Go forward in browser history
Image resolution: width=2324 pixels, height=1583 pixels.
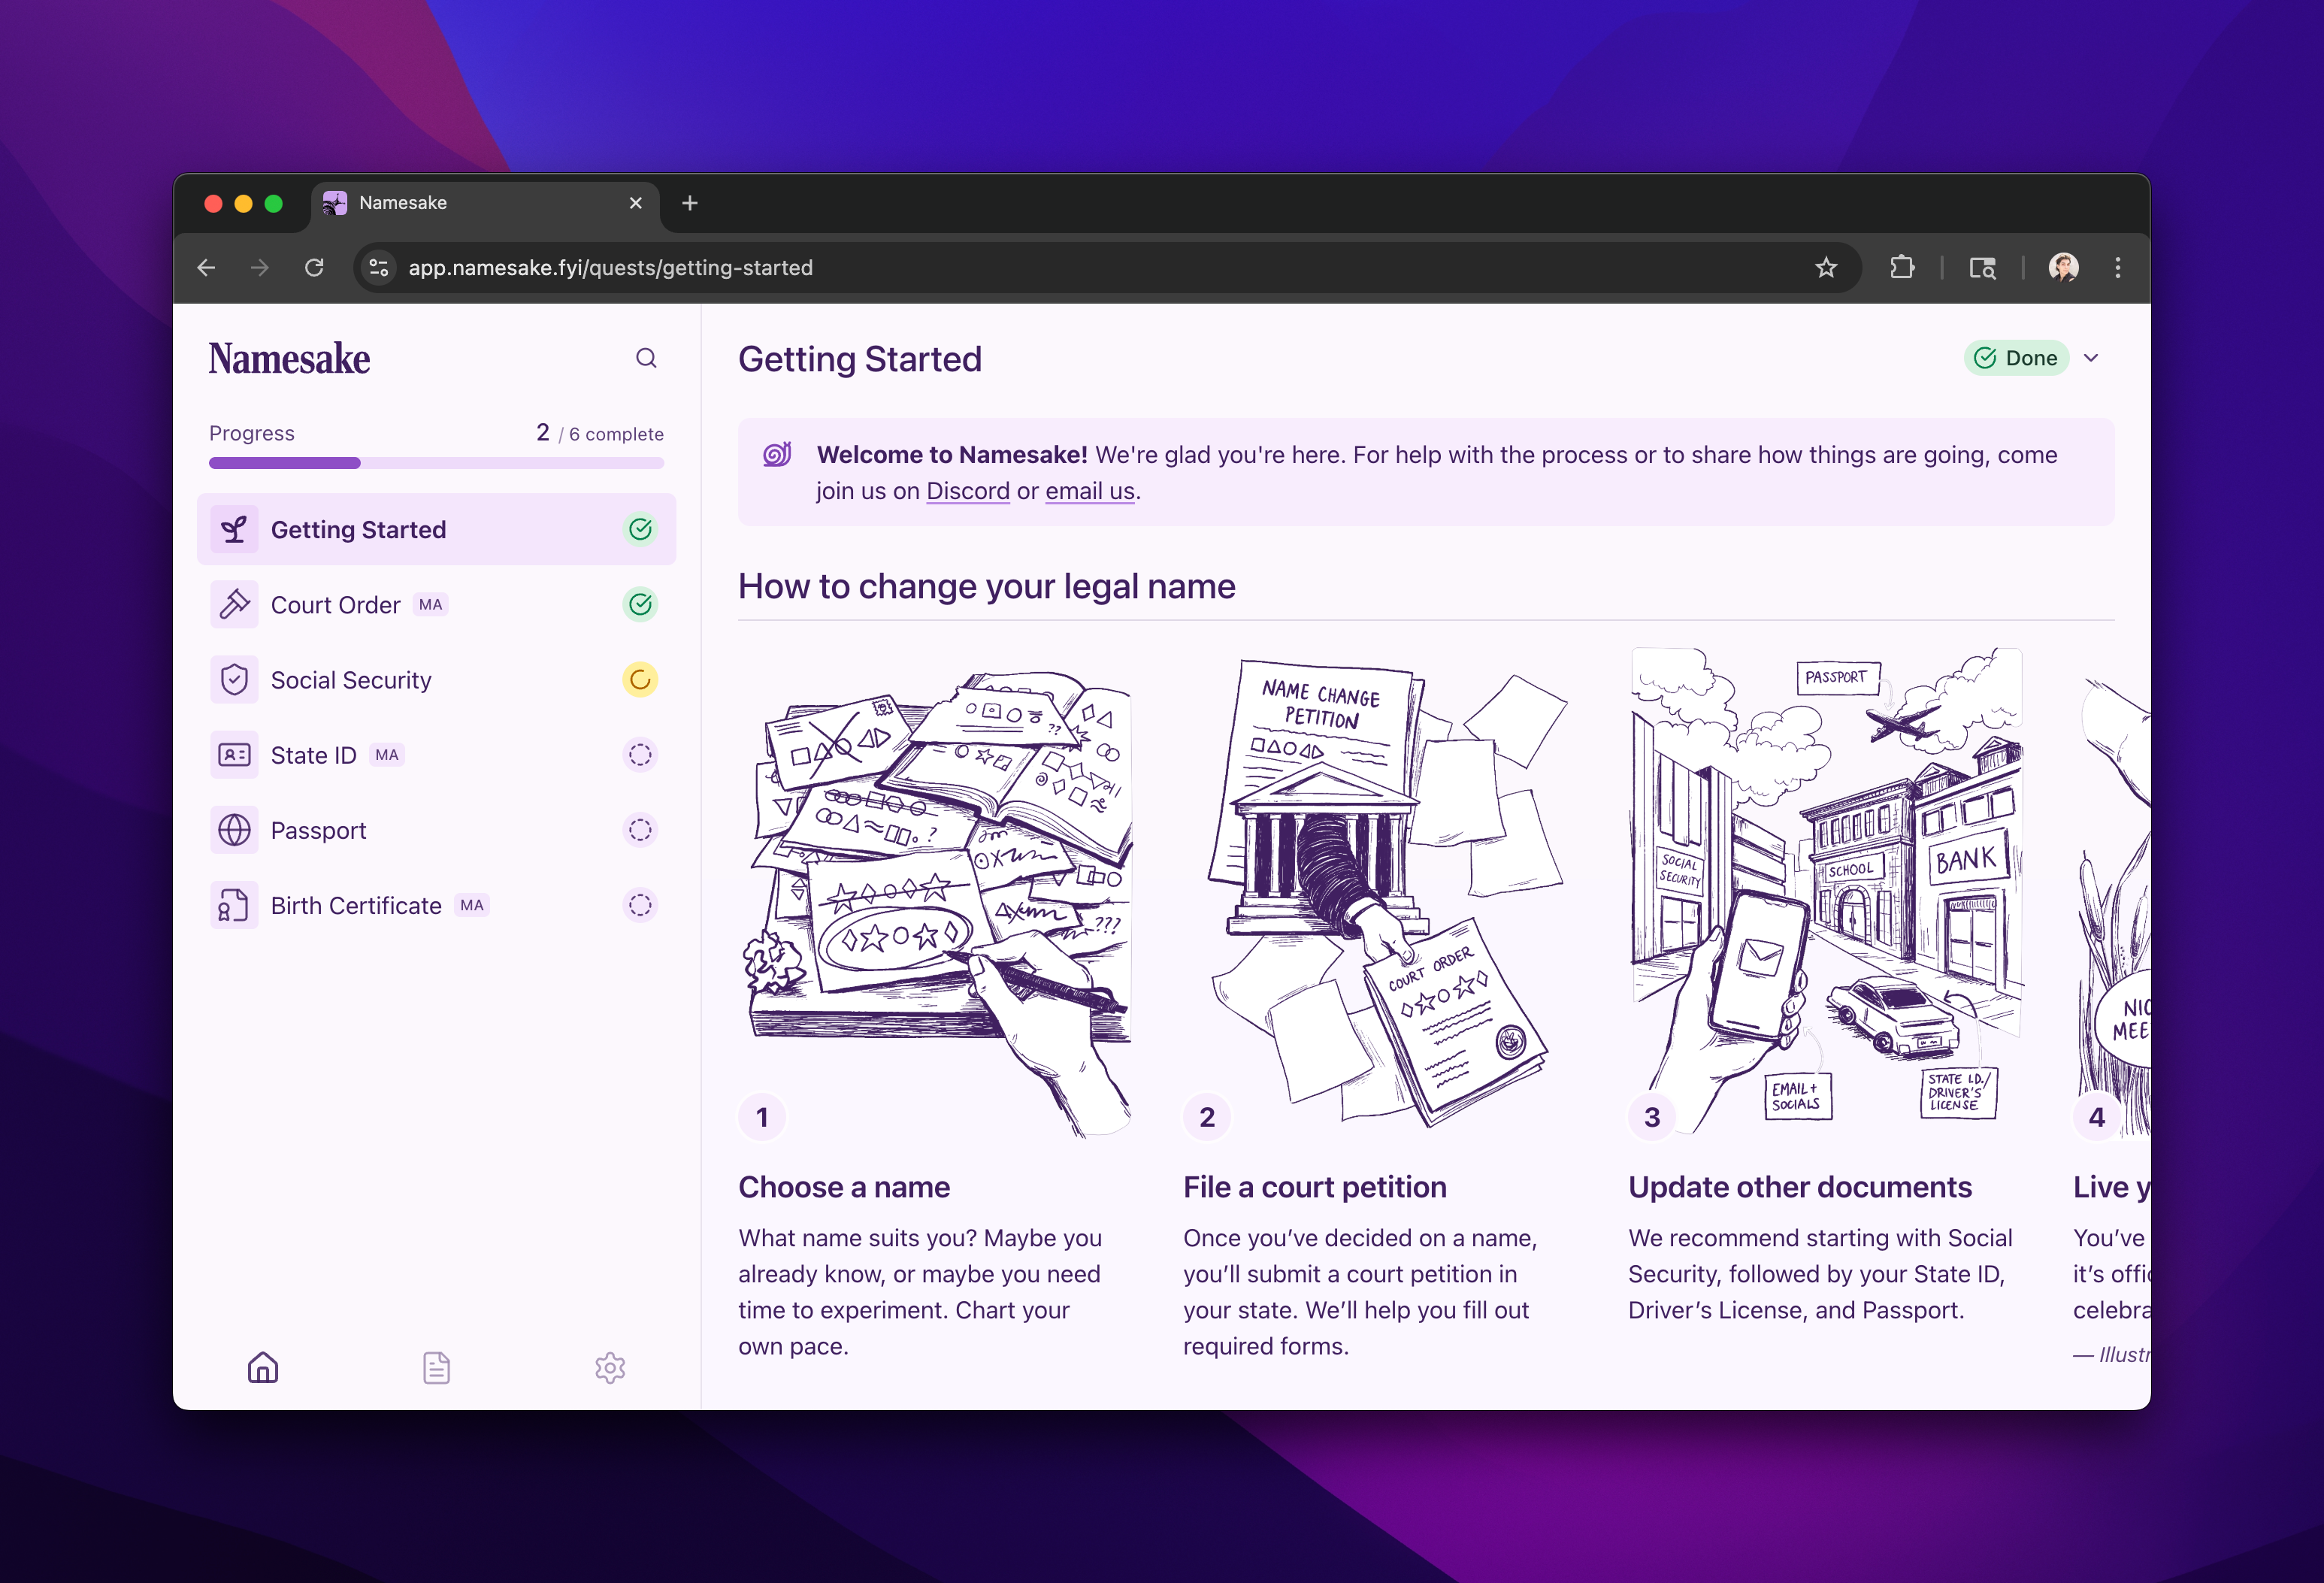pyautogui.click(x=260, y=268)
